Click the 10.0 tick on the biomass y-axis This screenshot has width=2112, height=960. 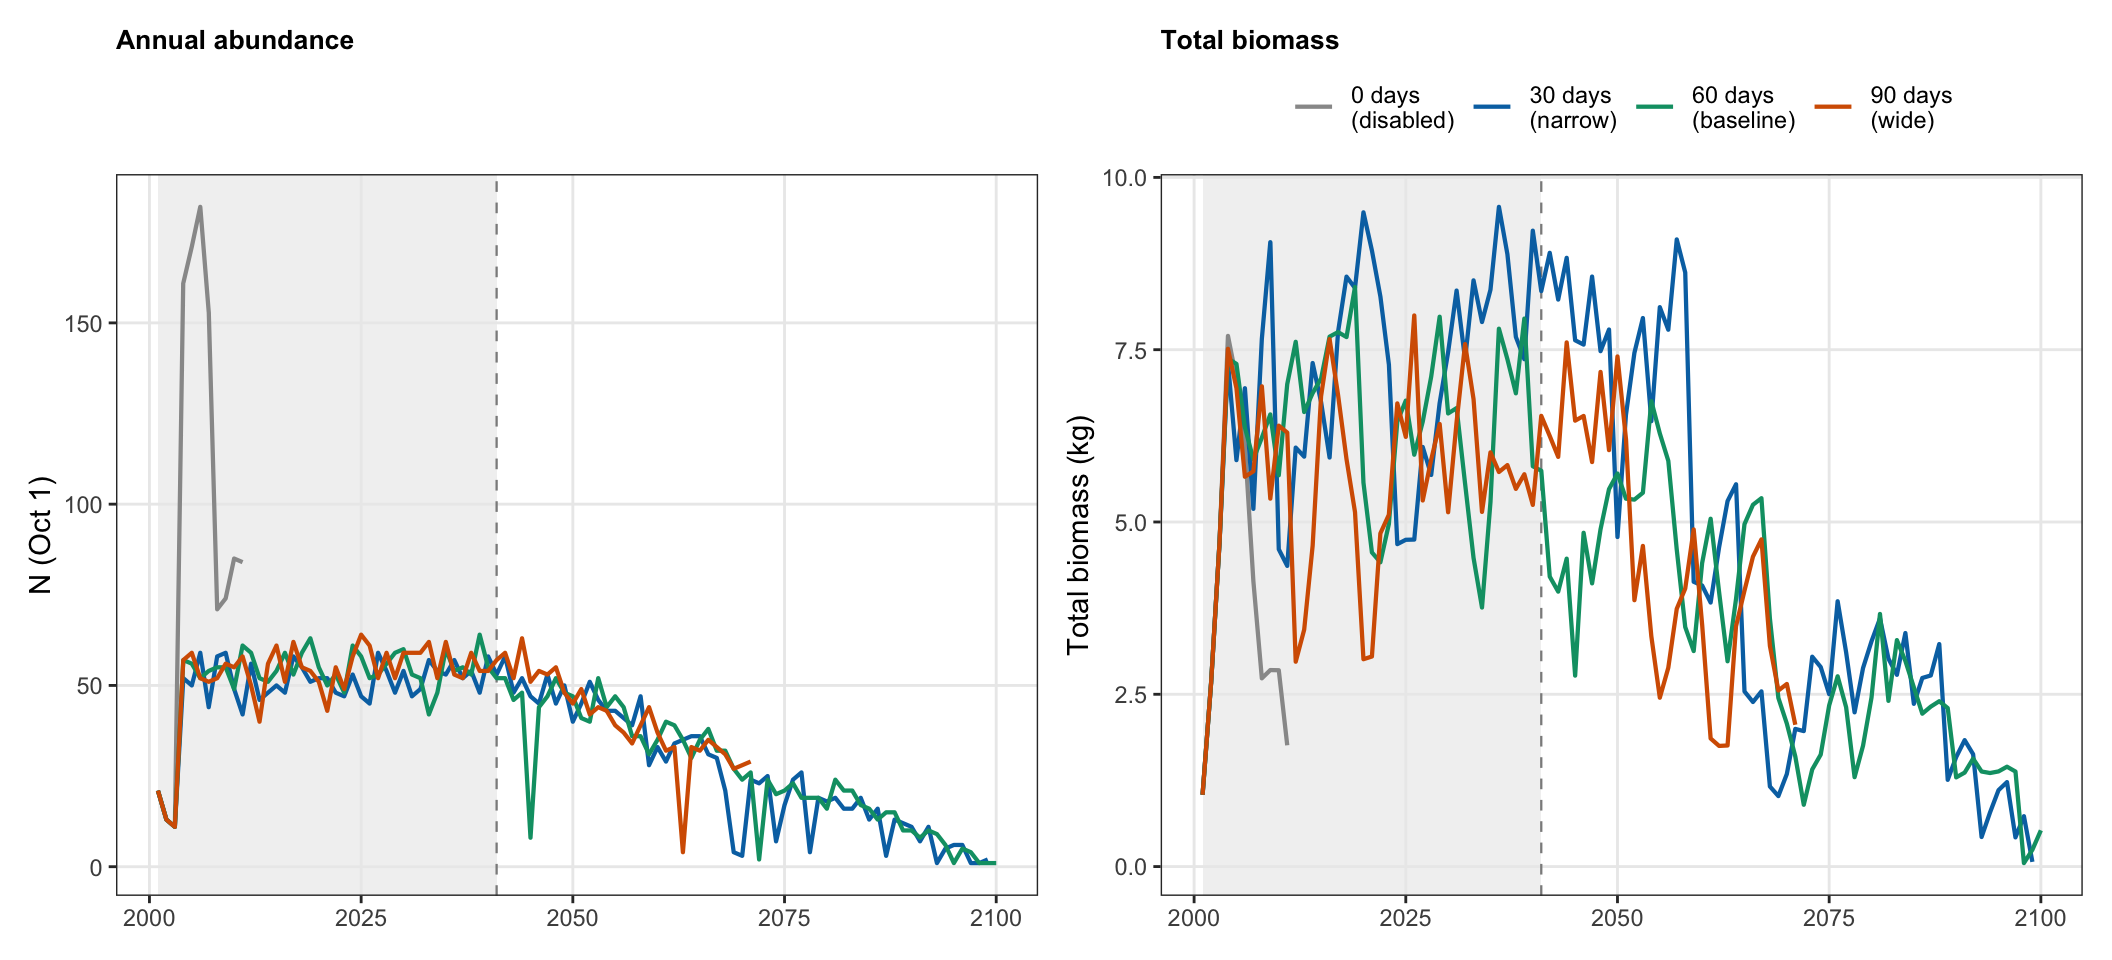point(1125,178)
